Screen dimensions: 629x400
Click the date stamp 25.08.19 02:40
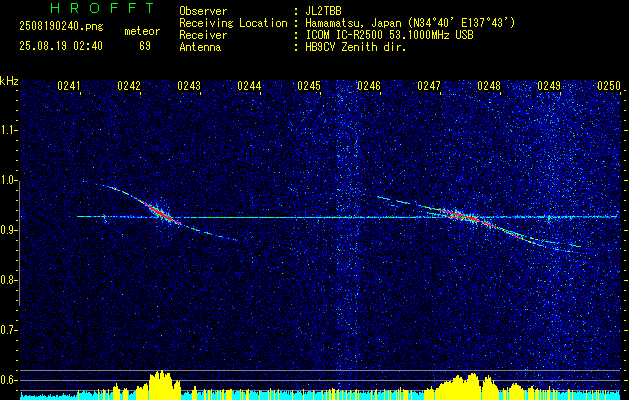coord(61,46)
